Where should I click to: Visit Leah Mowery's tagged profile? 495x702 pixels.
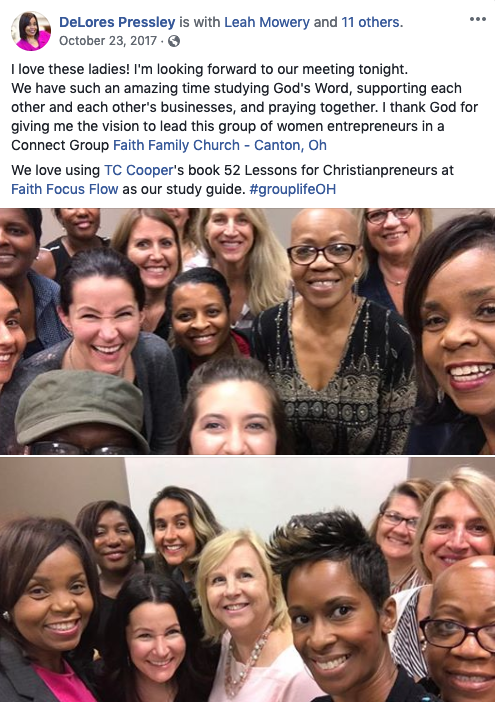267,22
